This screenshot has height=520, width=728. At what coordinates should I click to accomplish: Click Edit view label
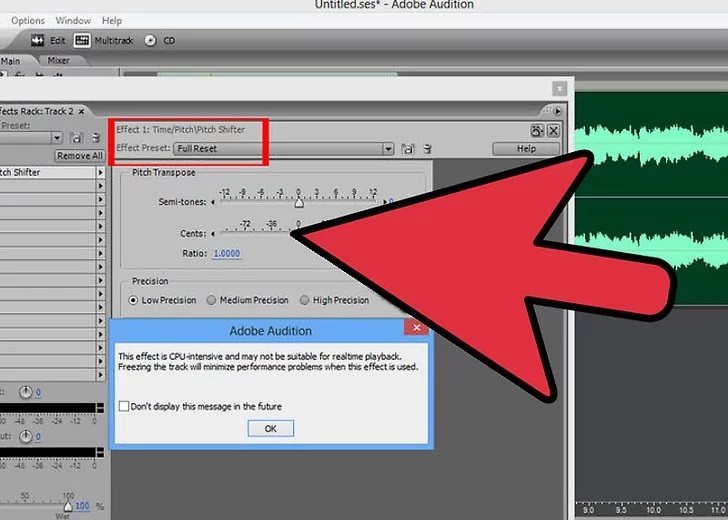(x=58, y=40)
